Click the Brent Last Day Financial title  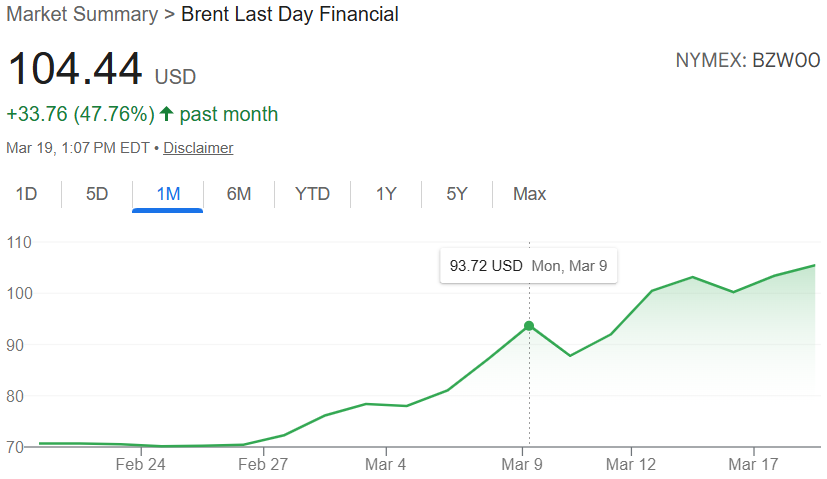pyautogui.click(x=290, y=14)
